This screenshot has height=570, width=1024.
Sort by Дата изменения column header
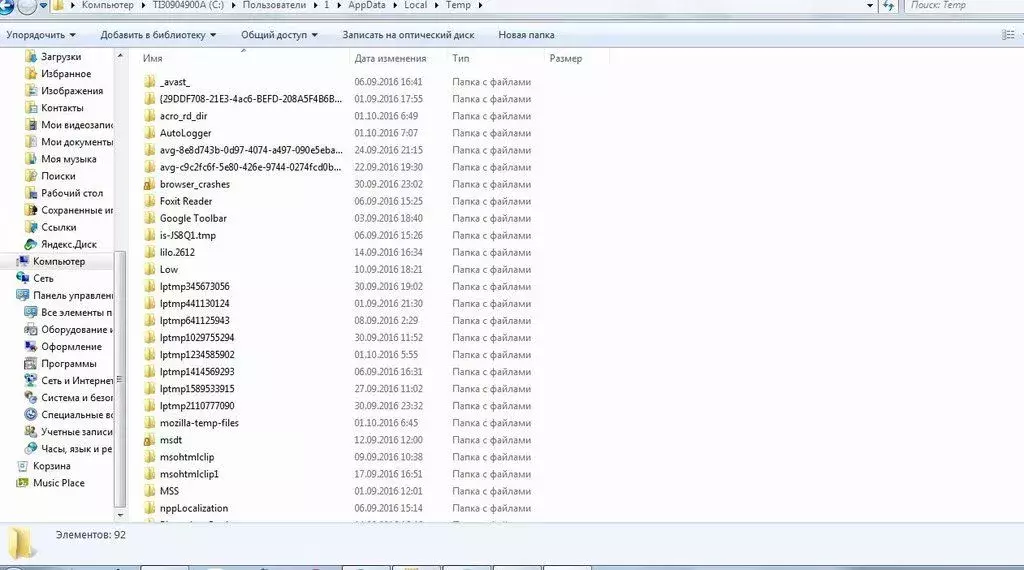pyautogui.click(x=391, y=58)
